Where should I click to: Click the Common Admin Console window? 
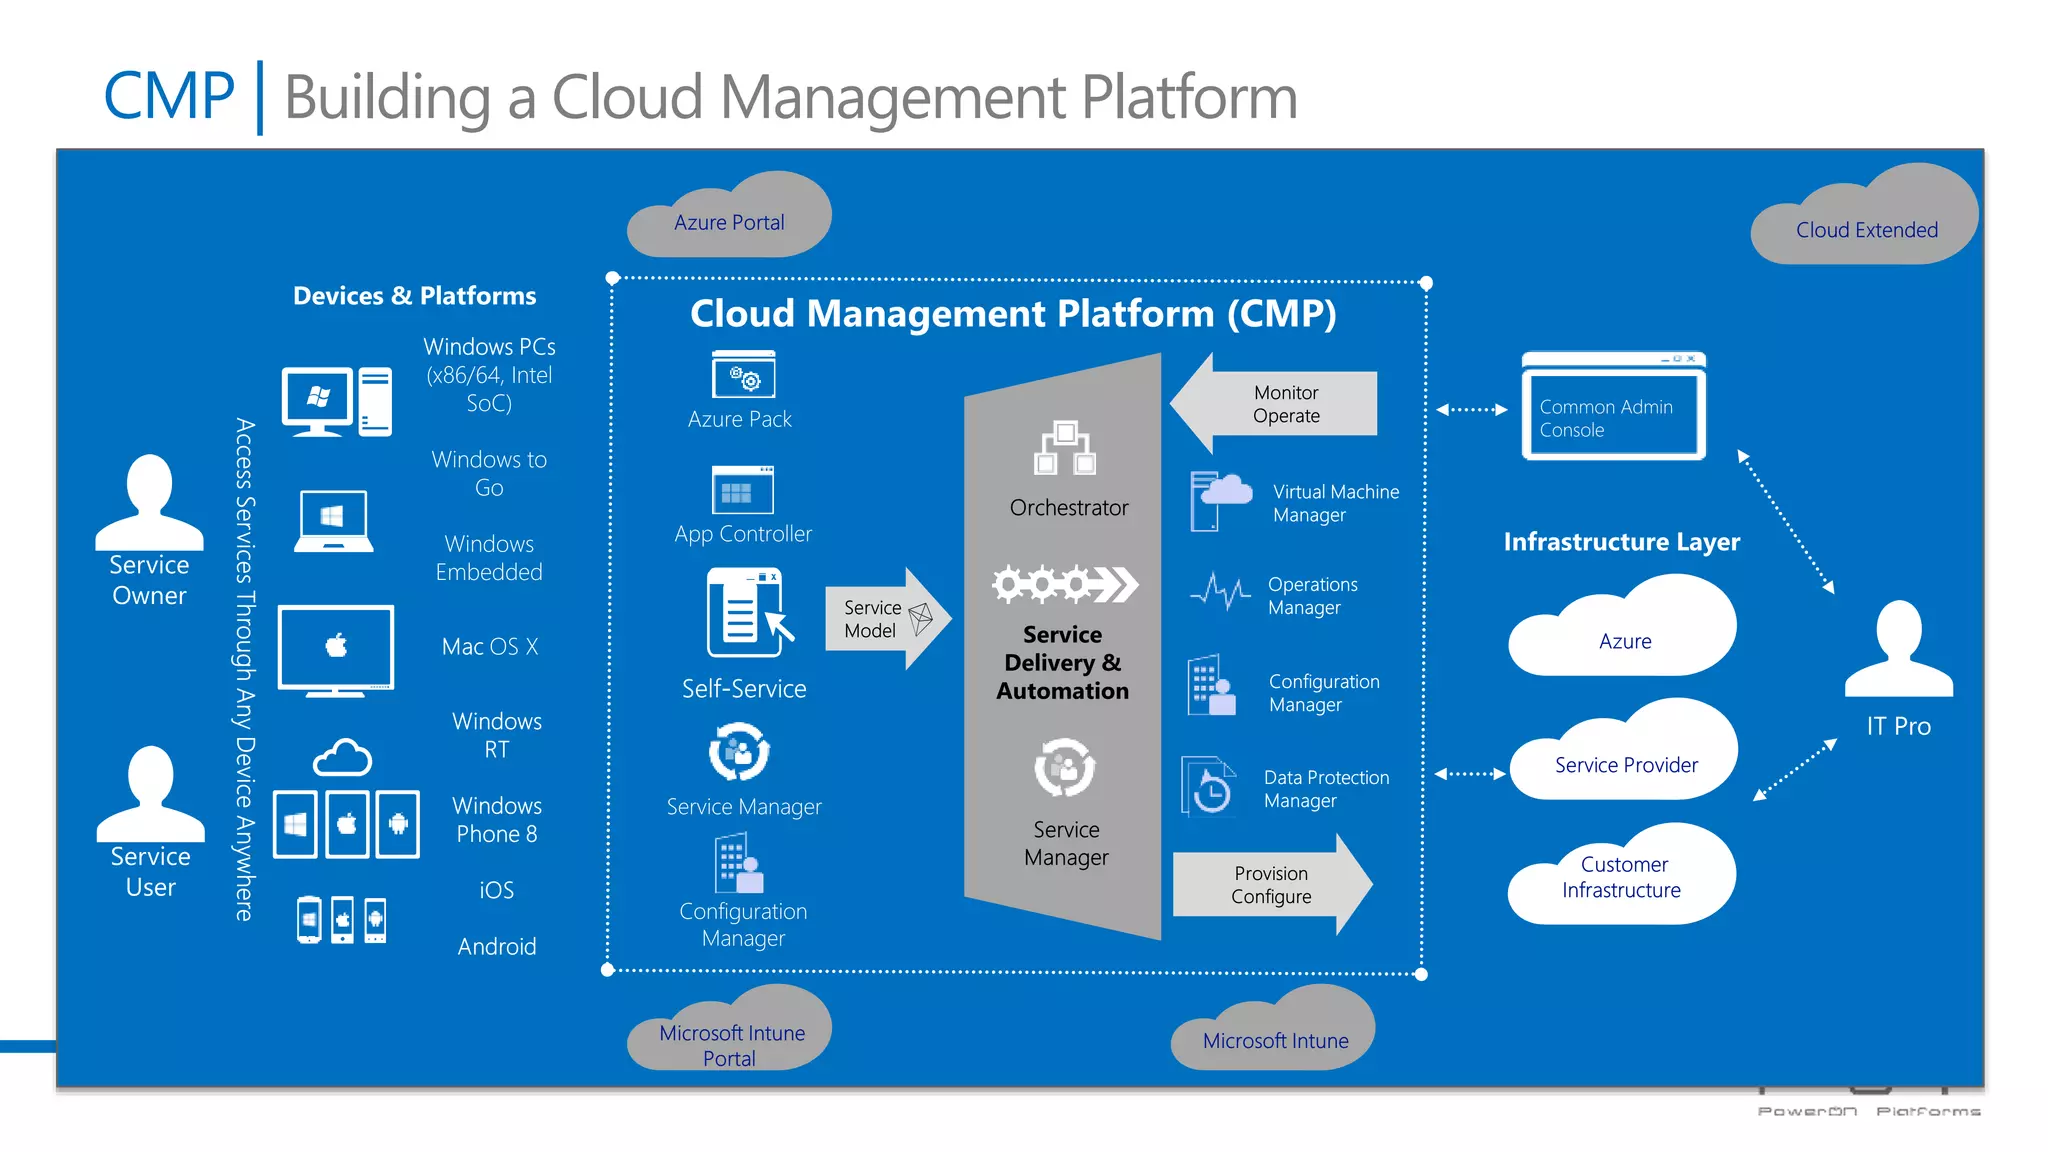click(x=1613, y=408)
